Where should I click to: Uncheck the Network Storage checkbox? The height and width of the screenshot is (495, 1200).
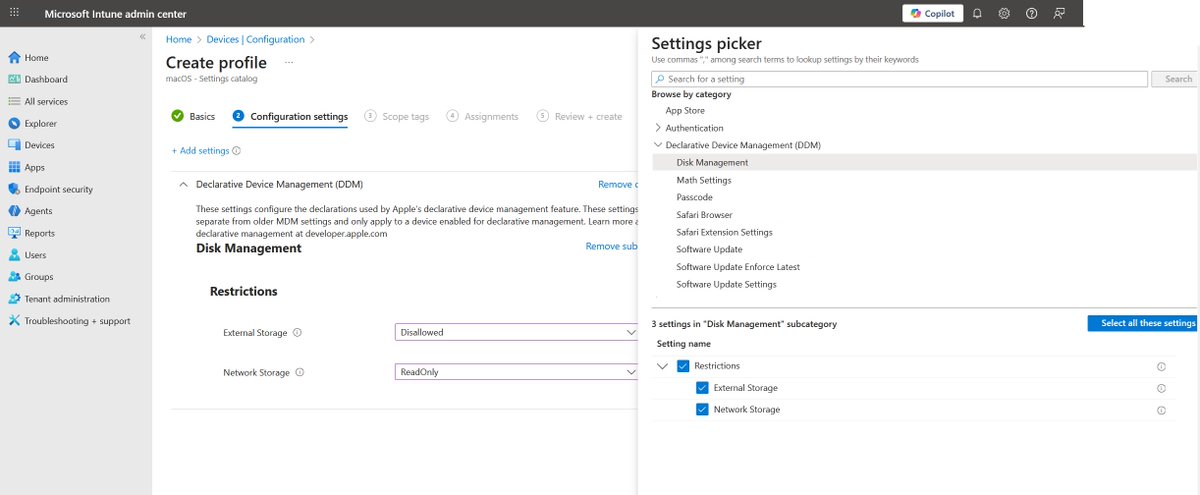tap(703, 410)
